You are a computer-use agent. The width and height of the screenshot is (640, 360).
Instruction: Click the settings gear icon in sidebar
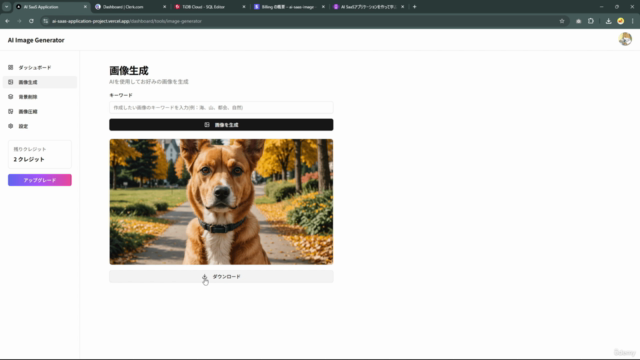[x=11, y=126]
